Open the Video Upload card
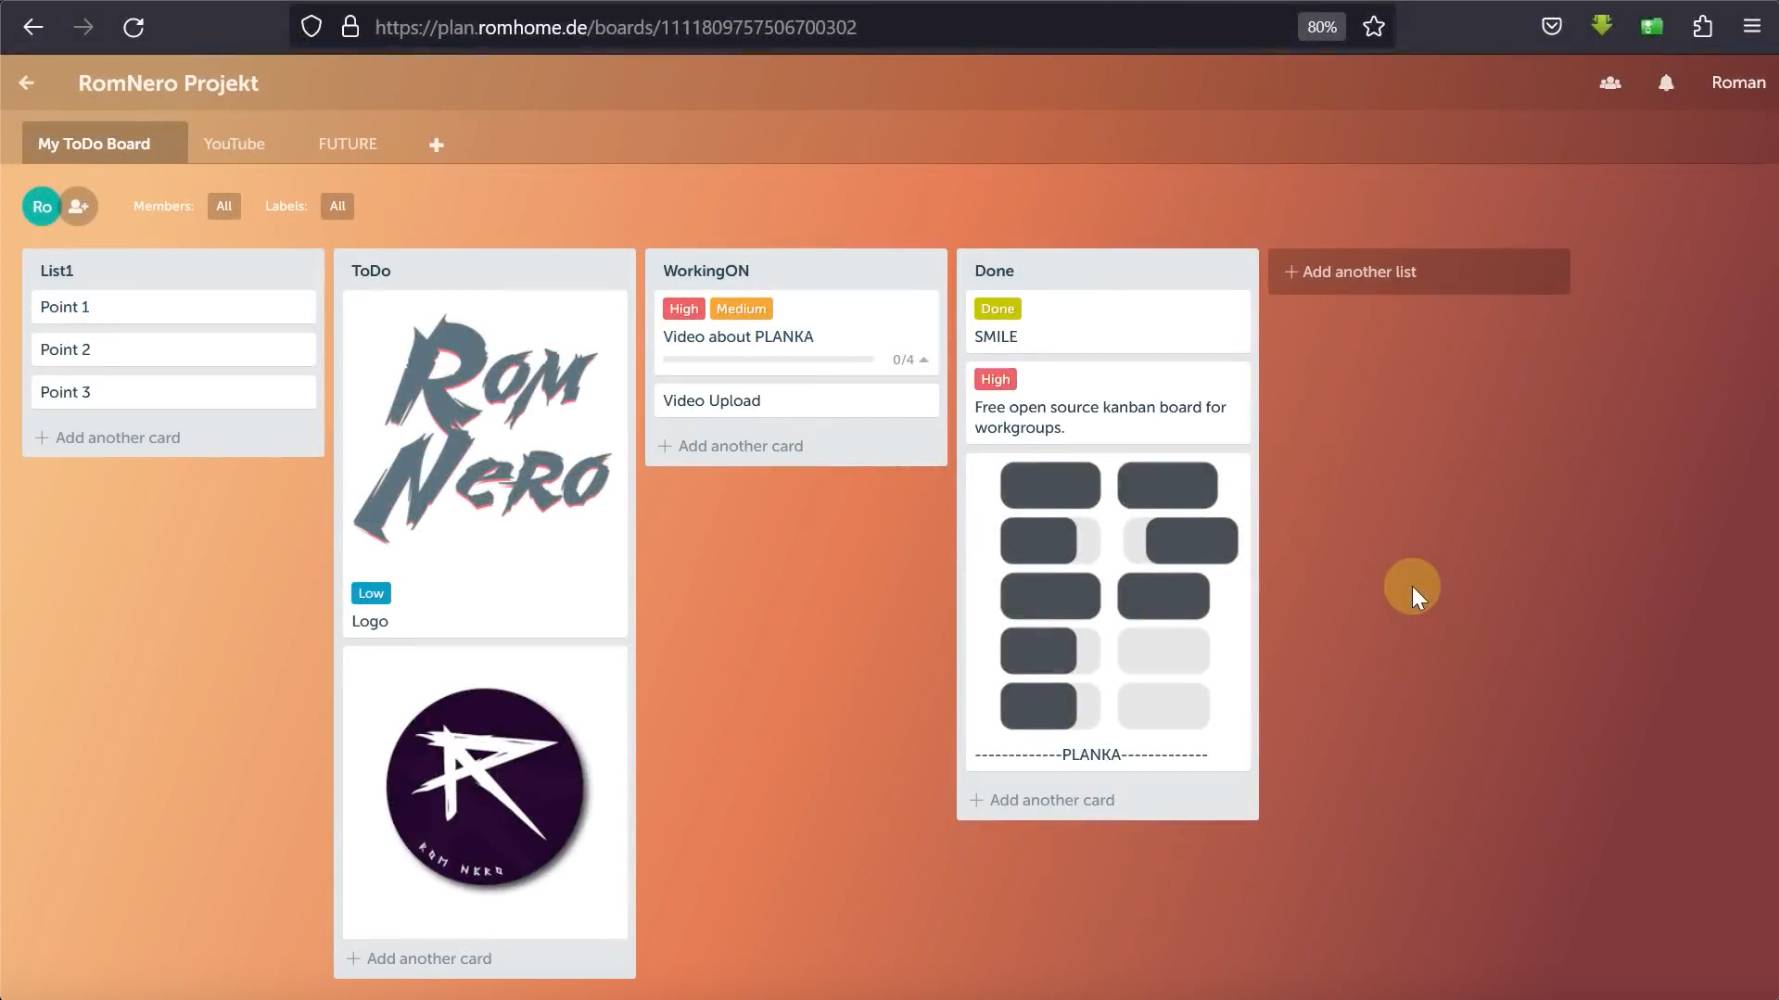This screenshot has width=1779, height=1000. tap(796, 400)
